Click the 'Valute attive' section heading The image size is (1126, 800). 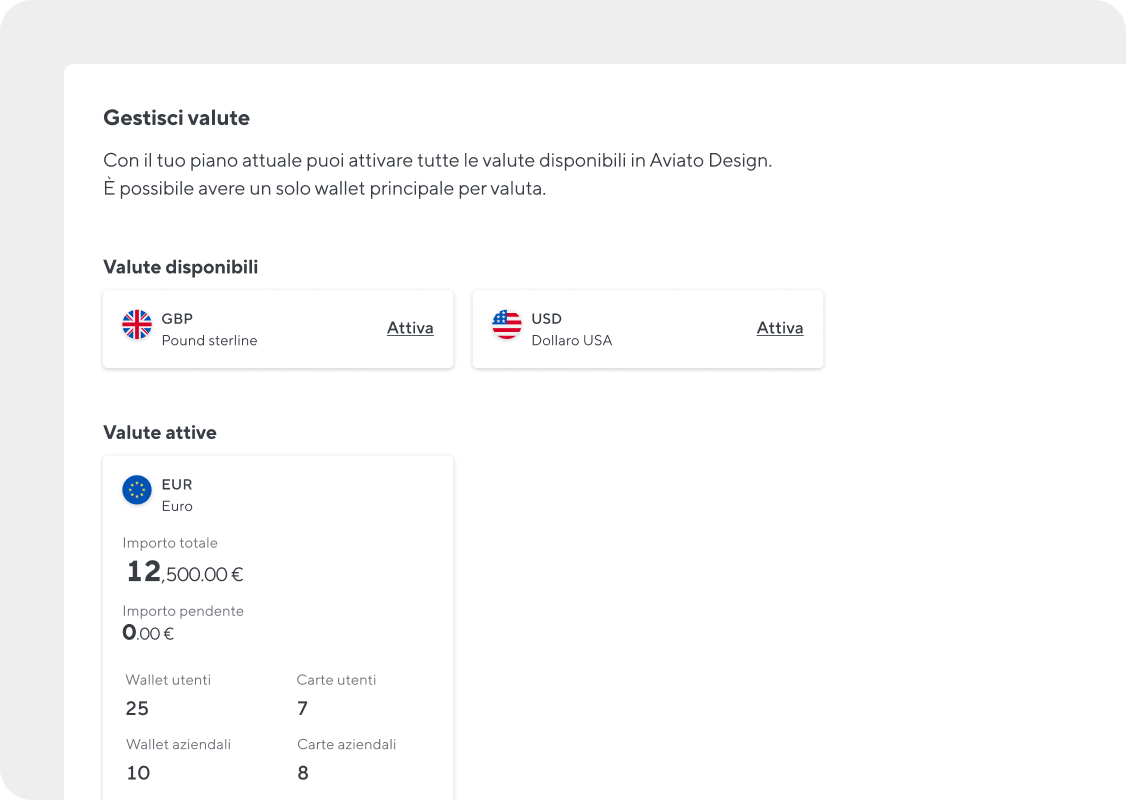(160, 433)
